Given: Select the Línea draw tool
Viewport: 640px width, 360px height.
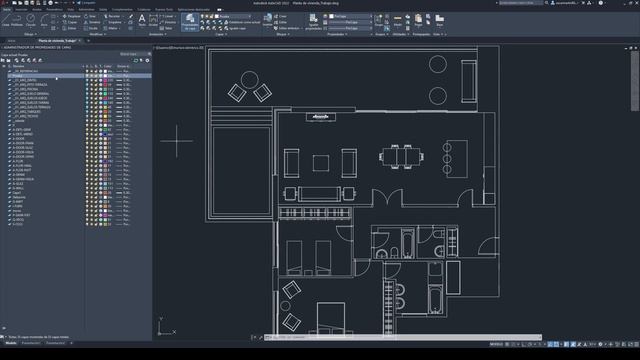Looking at the screenshot, I should click(x=6, y=20).
